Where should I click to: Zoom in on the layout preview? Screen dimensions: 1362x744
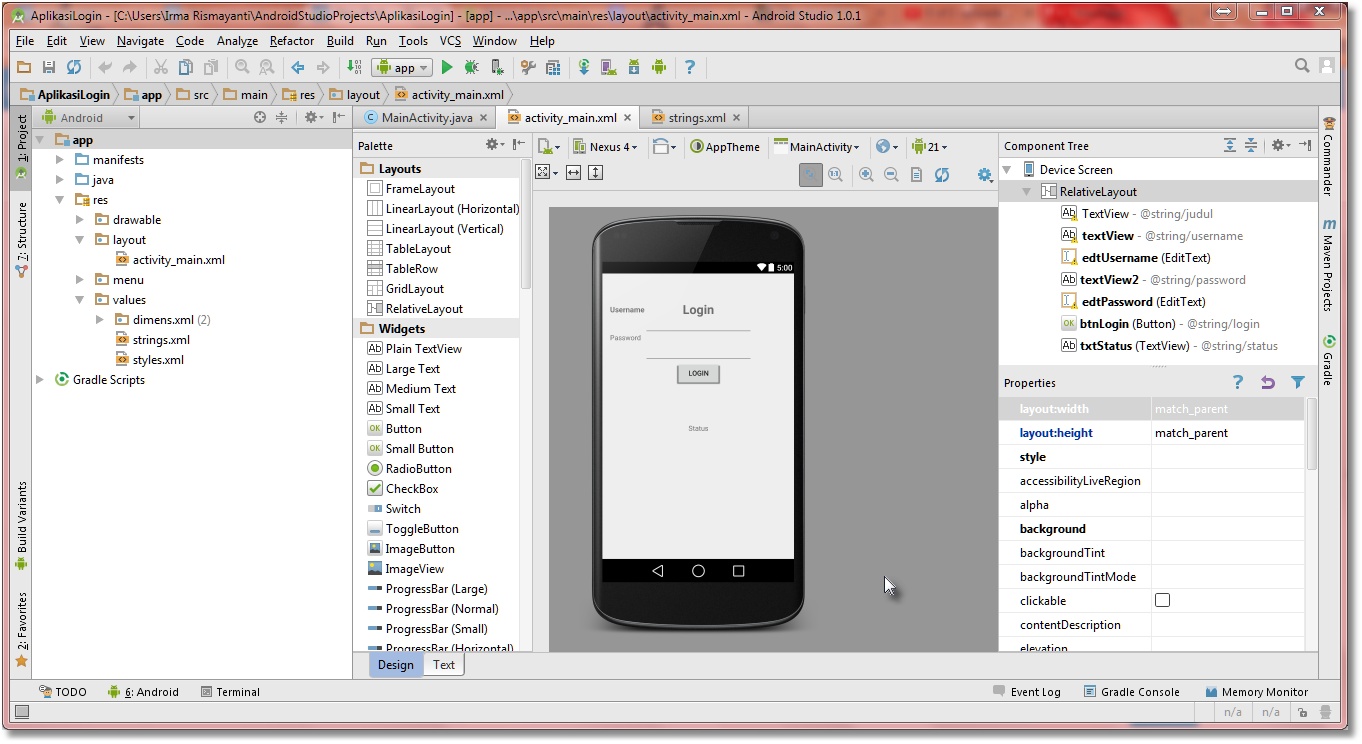[866, 174]
